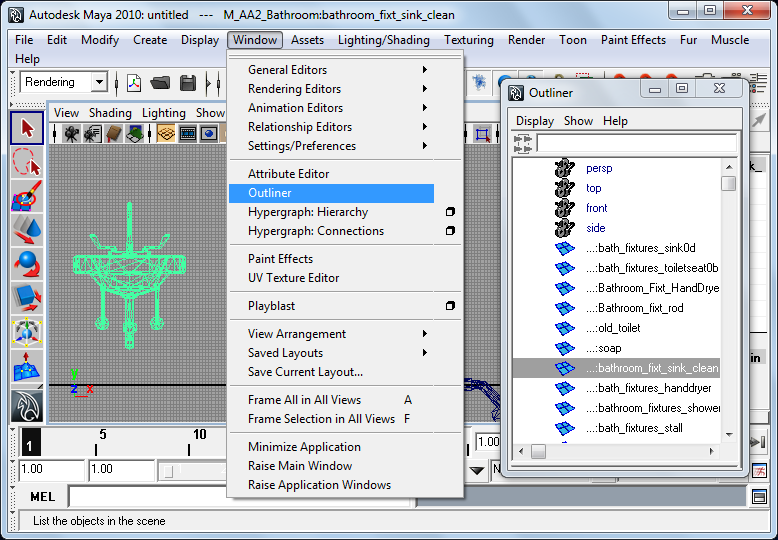The width and height of the screenshot is (778, 540).
Task: Select the Universal Manipulator tool
Action: [27, 332]
